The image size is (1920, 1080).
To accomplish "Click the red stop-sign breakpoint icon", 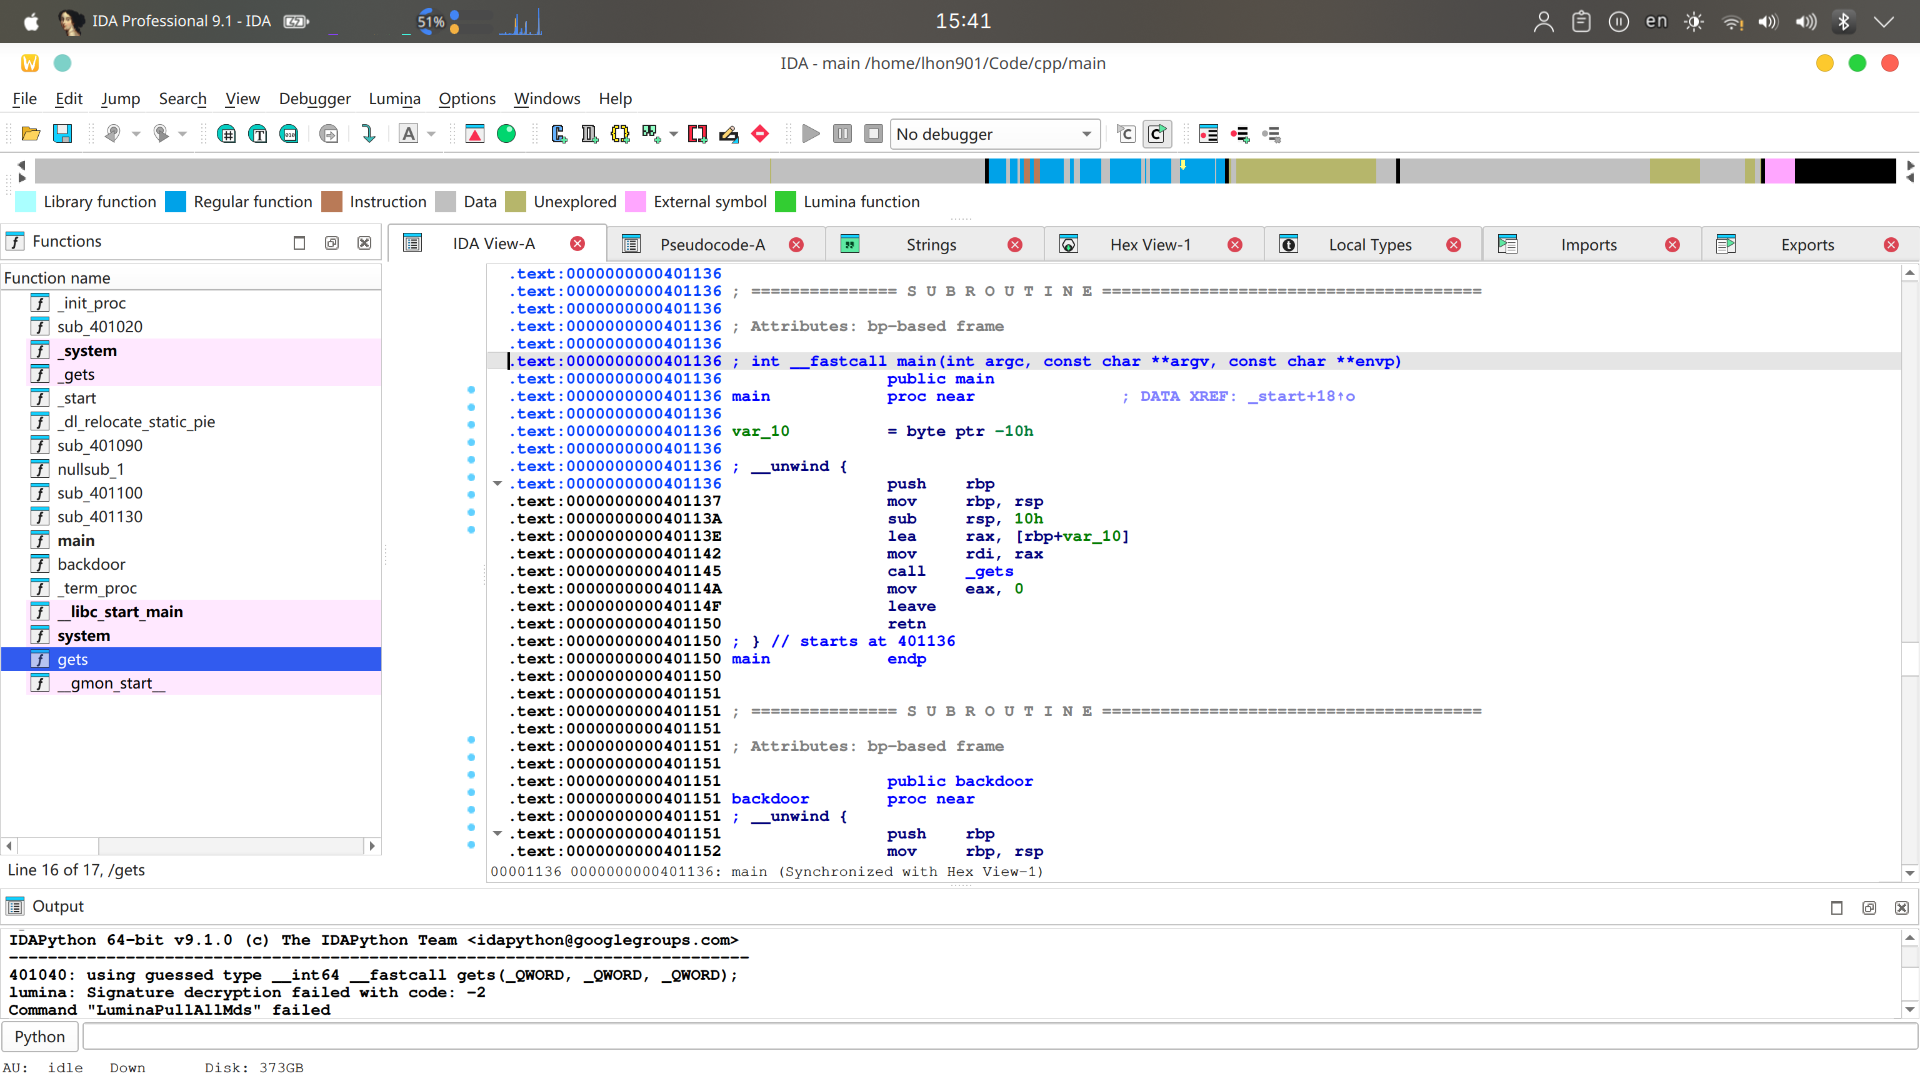I will click(x=760, y=134).
